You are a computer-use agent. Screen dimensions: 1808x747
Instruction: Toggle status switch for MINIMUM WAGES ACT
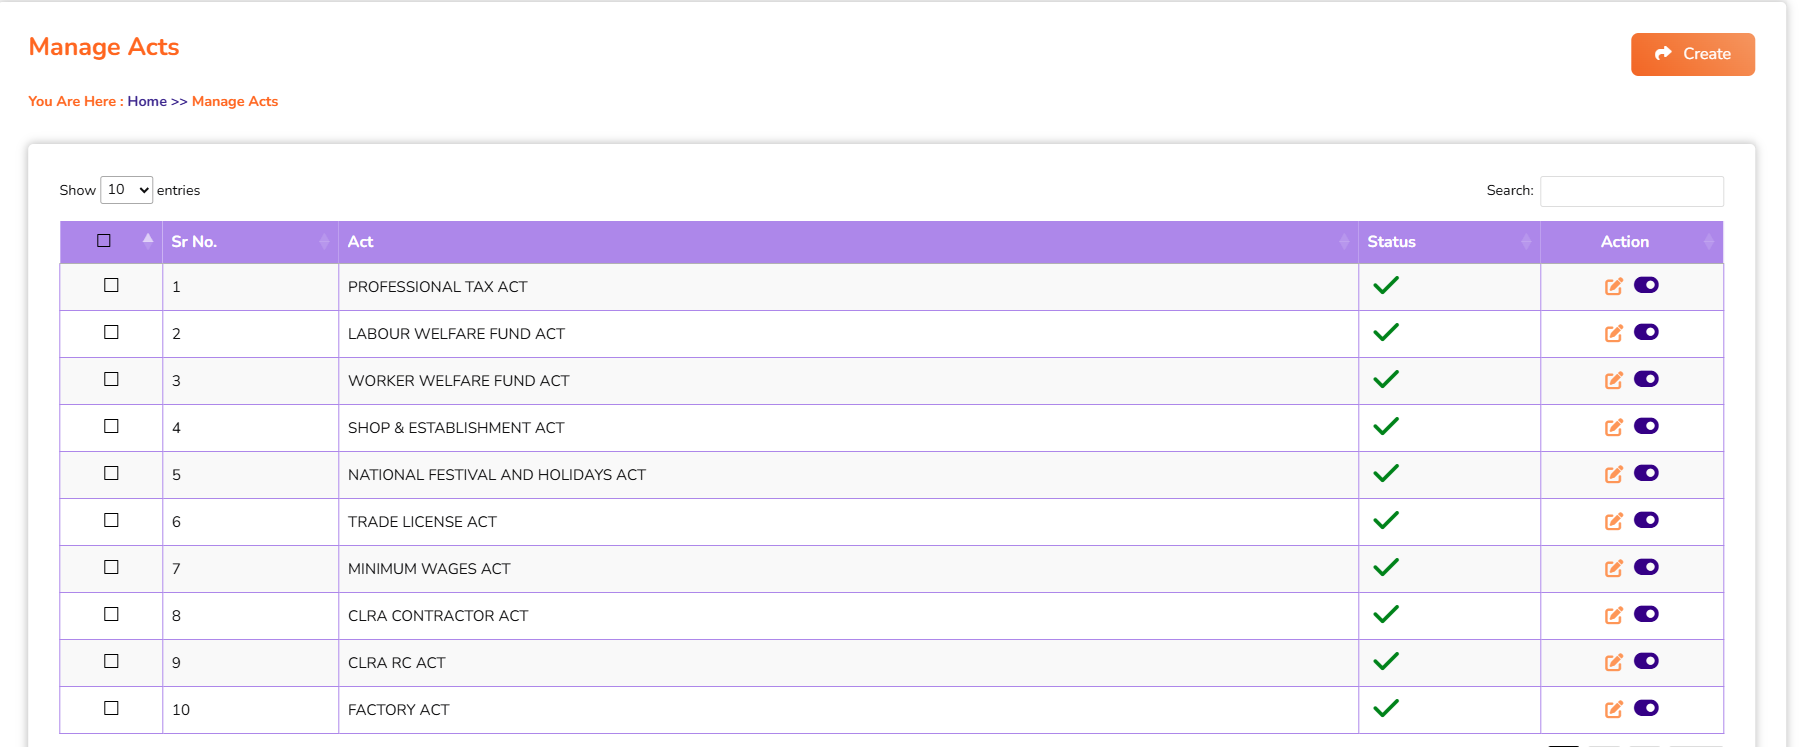[1646, 567]
